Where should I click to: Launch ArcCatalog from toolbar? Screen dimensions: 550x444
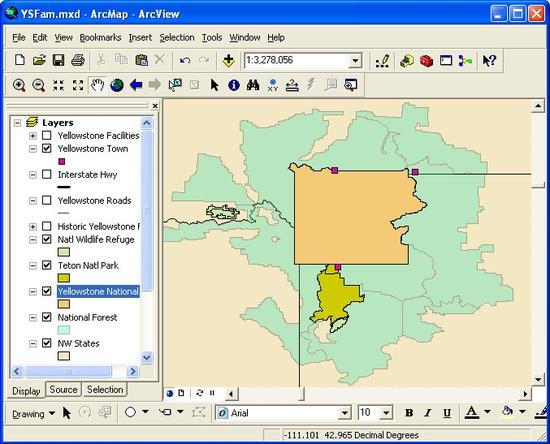click(x=407, y=61)
